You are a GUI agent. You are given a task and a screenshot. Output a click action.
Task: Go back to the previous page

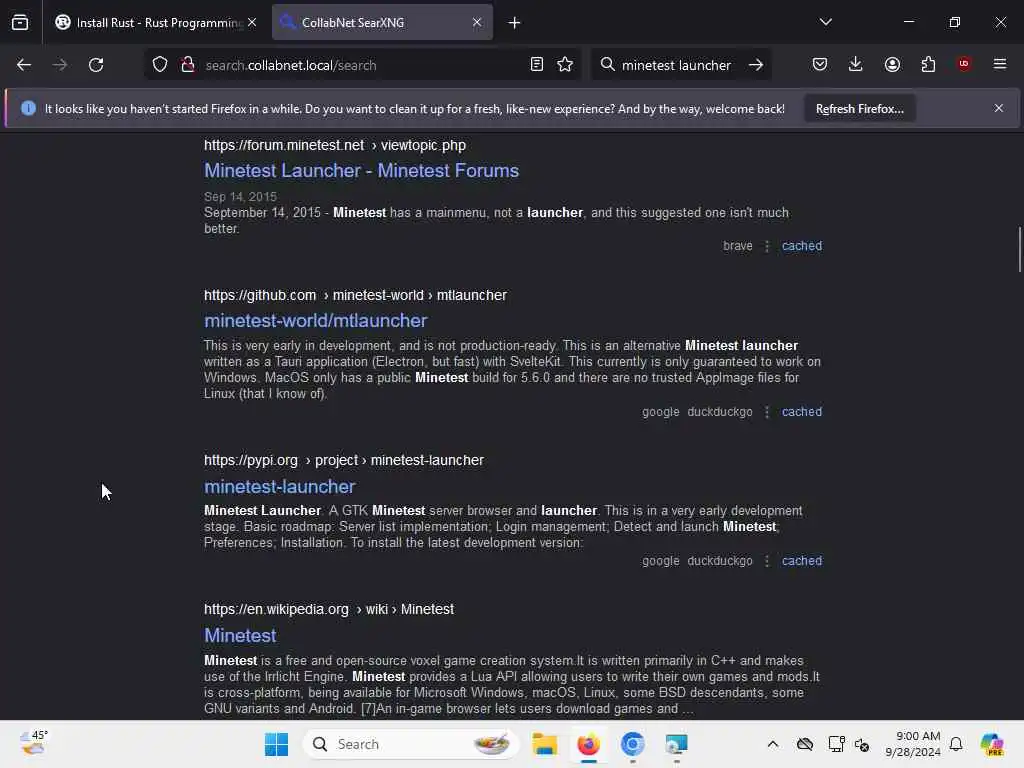click(x=24, y=65)
